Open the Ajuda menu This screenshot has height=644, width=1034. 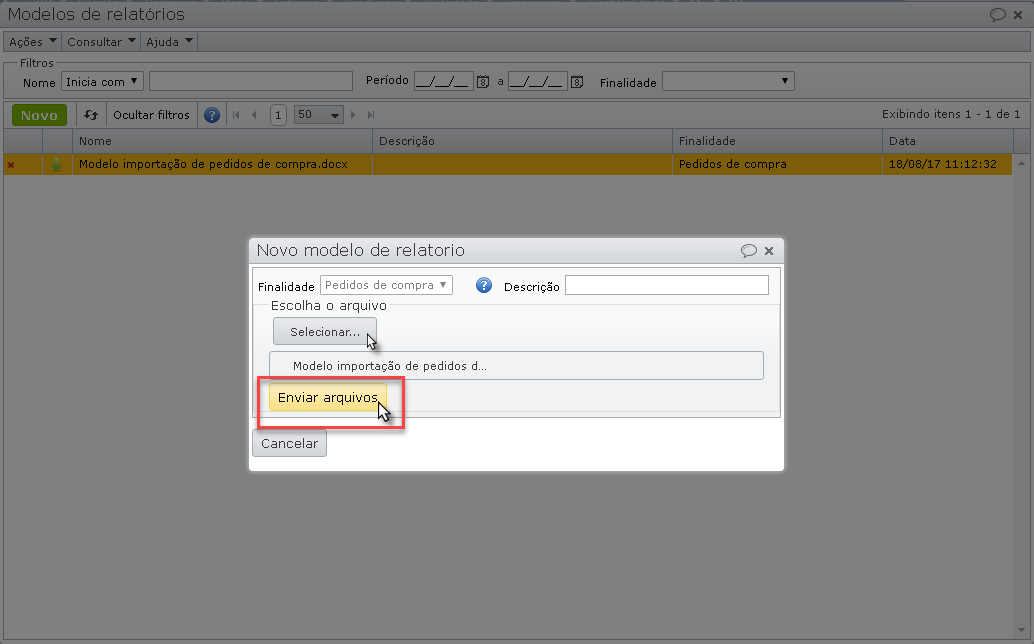[169, 42]
